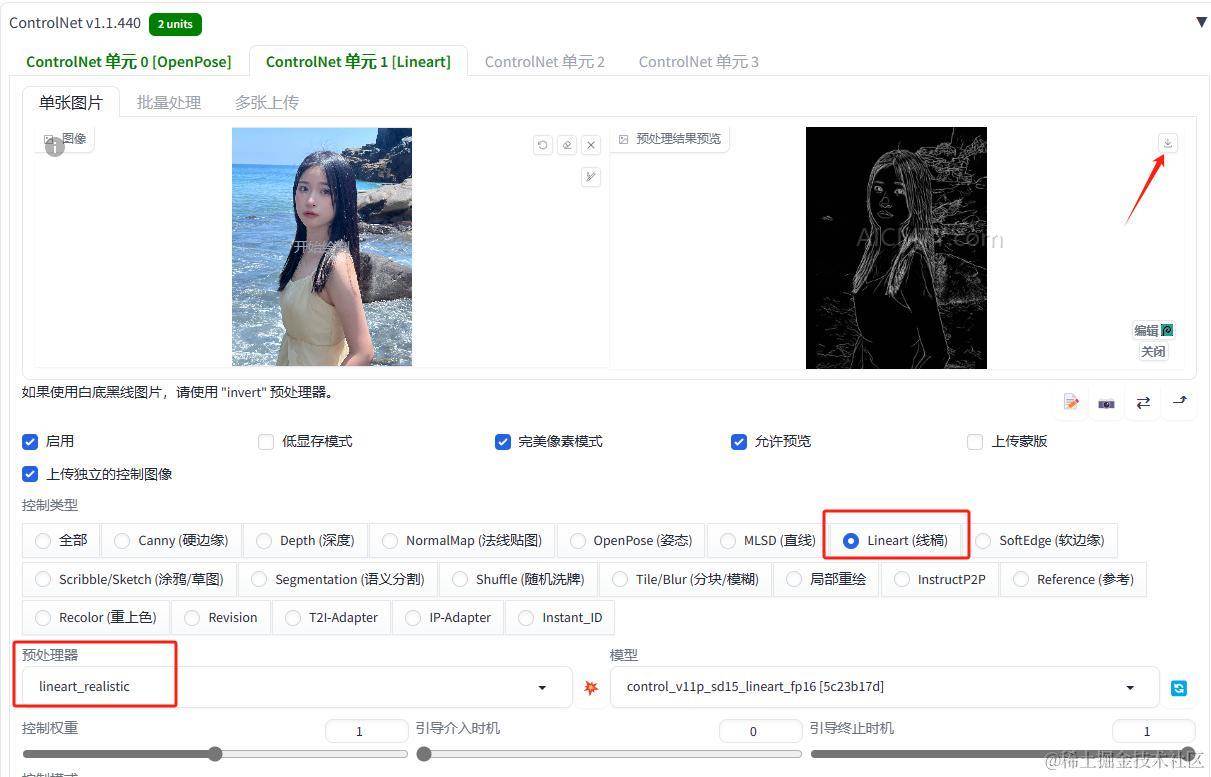Refresh the model list with the blue refresh icon

click(1179, 688)
